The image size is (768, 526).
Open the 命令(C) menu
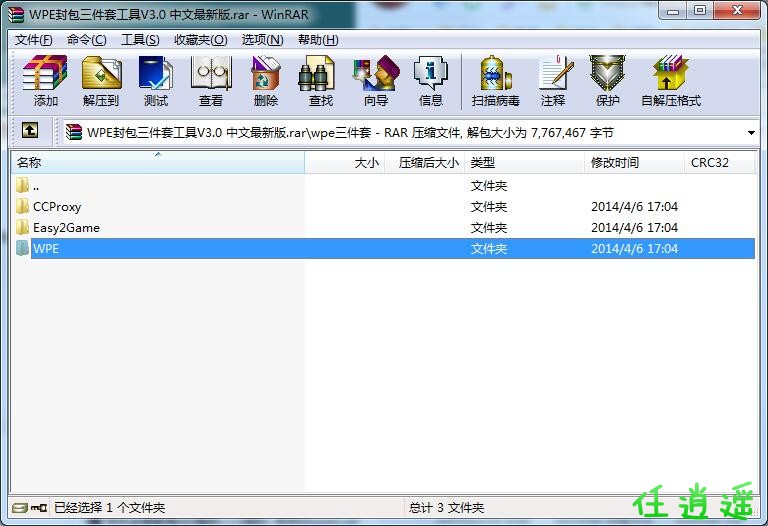(x=87, y=40)
